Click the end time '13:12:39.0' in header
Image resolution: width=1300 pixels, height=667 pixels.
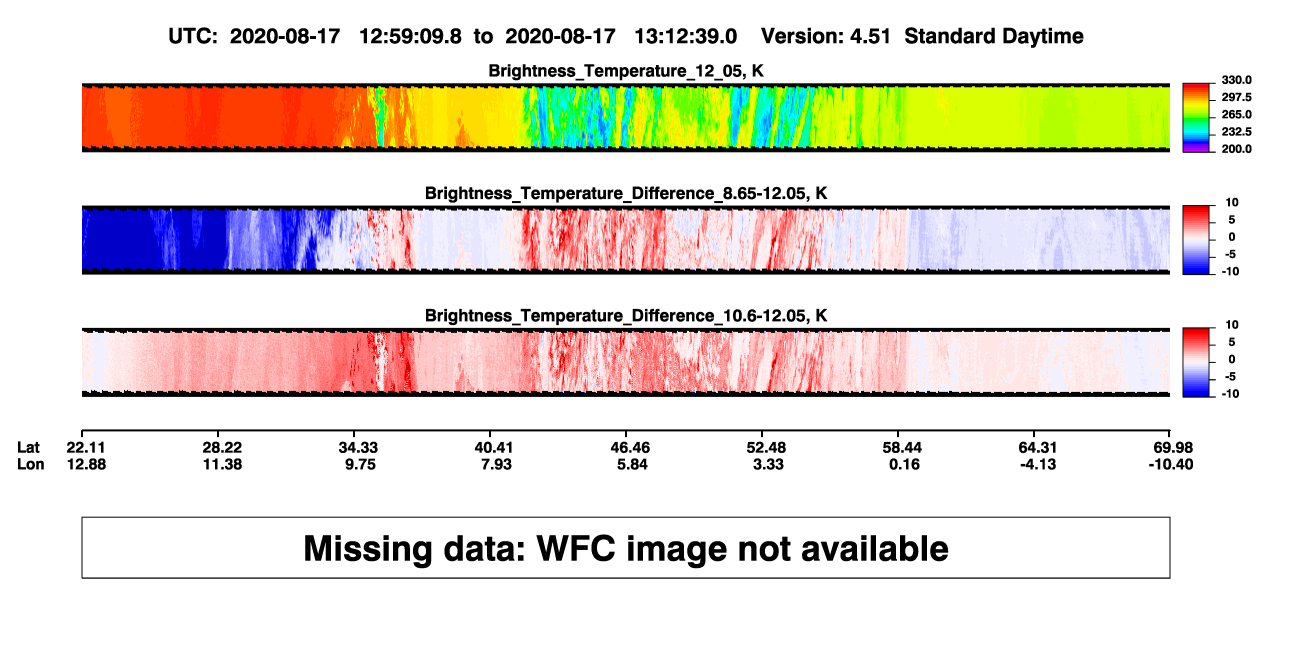click(686, 36)
